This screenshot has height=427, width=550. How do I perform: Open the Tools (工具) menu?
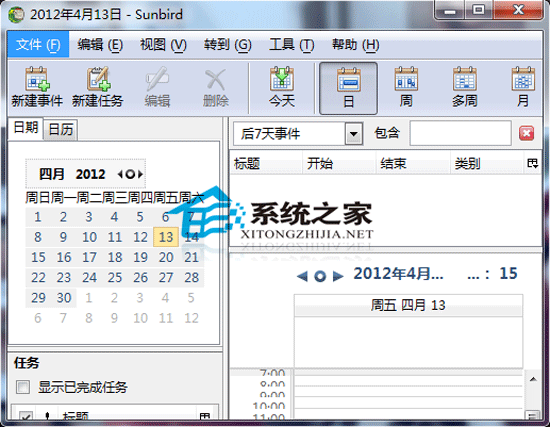tap(291, 45)
